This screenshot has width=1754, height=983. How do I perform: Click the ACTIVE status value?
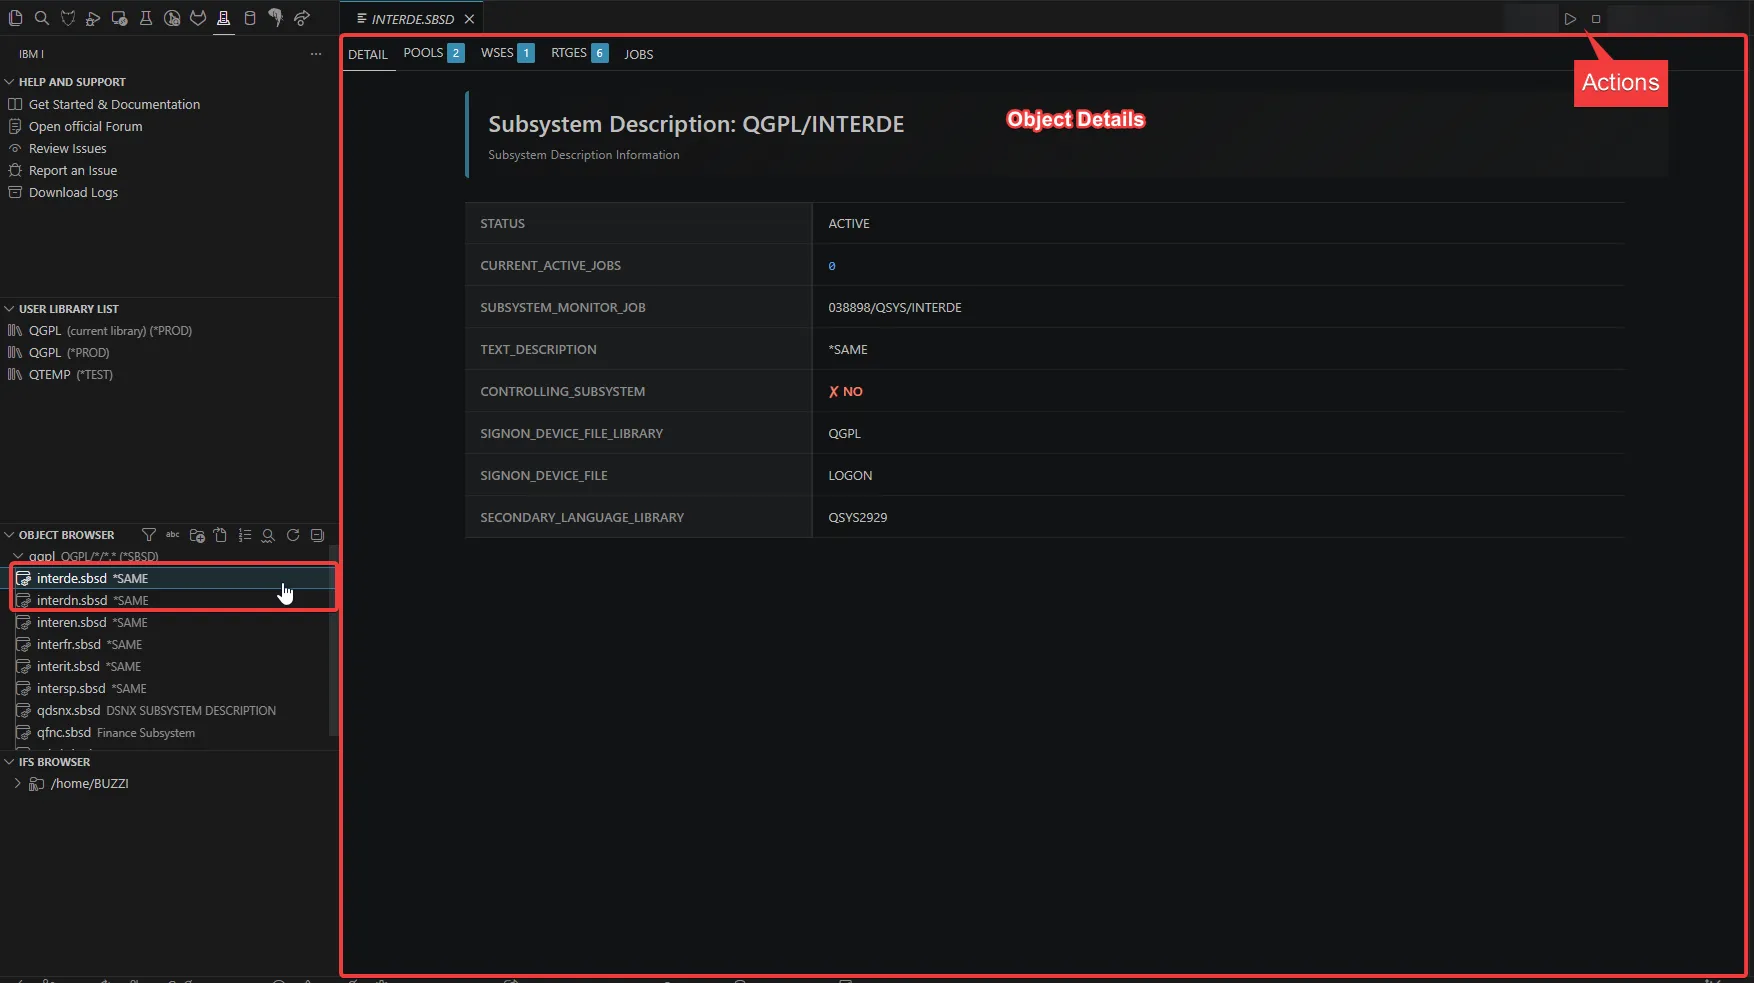(849, 224)
